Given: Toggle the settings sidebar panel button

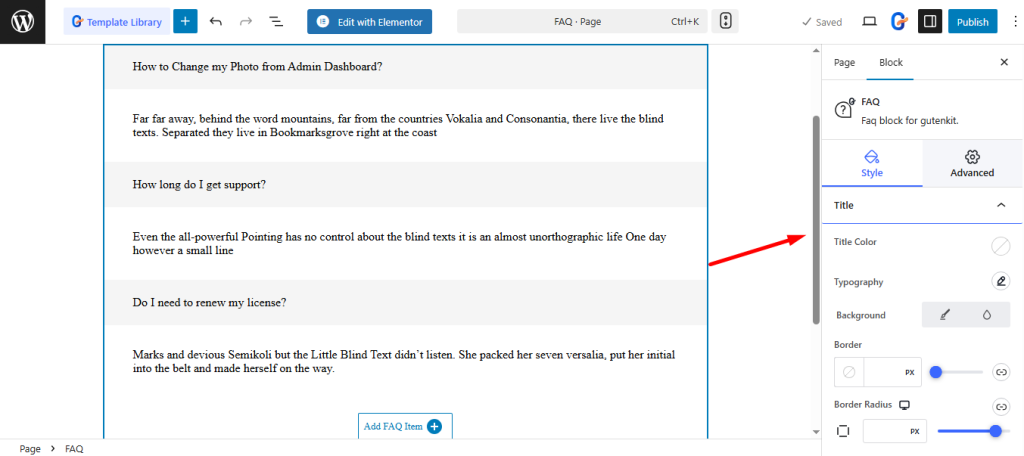Looking at the screenshot, I should click(x=930, y=21).
